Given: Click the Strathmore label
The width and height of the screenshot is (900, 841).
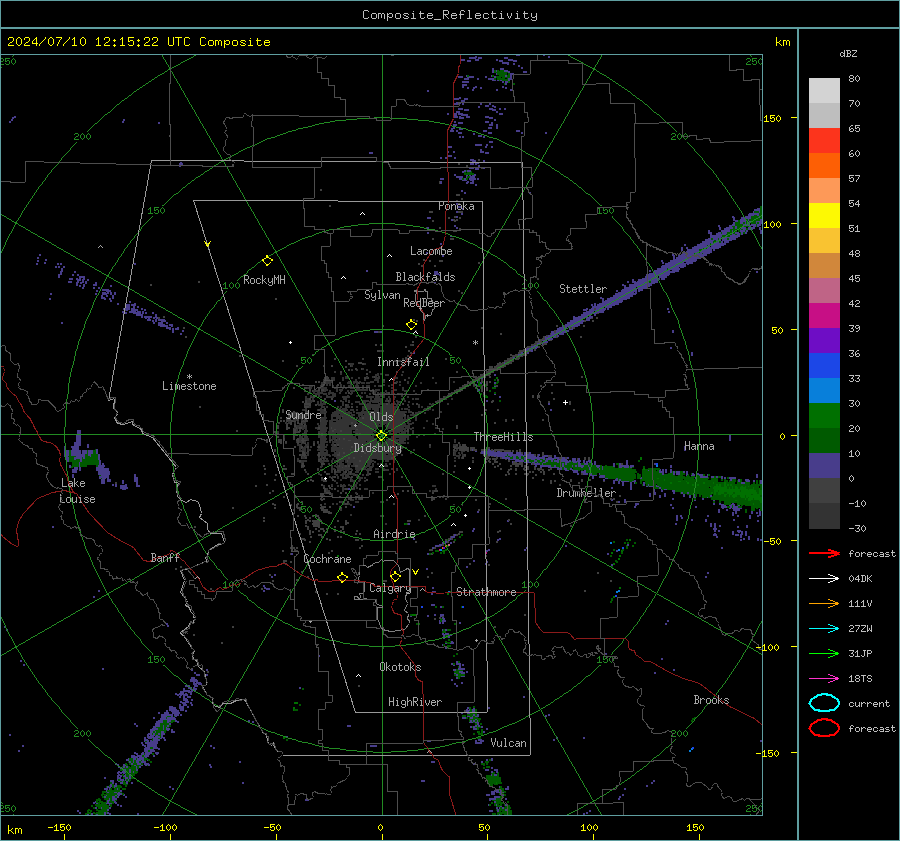Looking at the screenshot, I should 486,592.
